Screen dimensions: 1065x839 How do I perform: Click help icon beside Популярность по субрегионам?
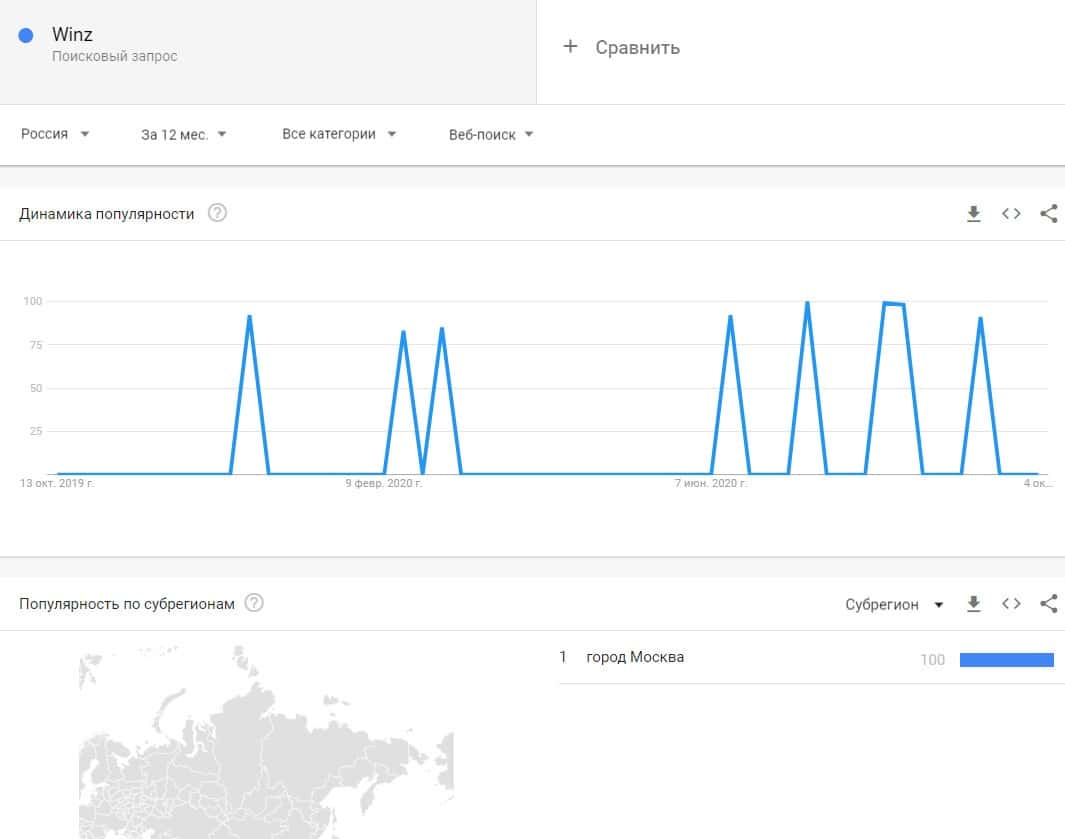point(254,603)
